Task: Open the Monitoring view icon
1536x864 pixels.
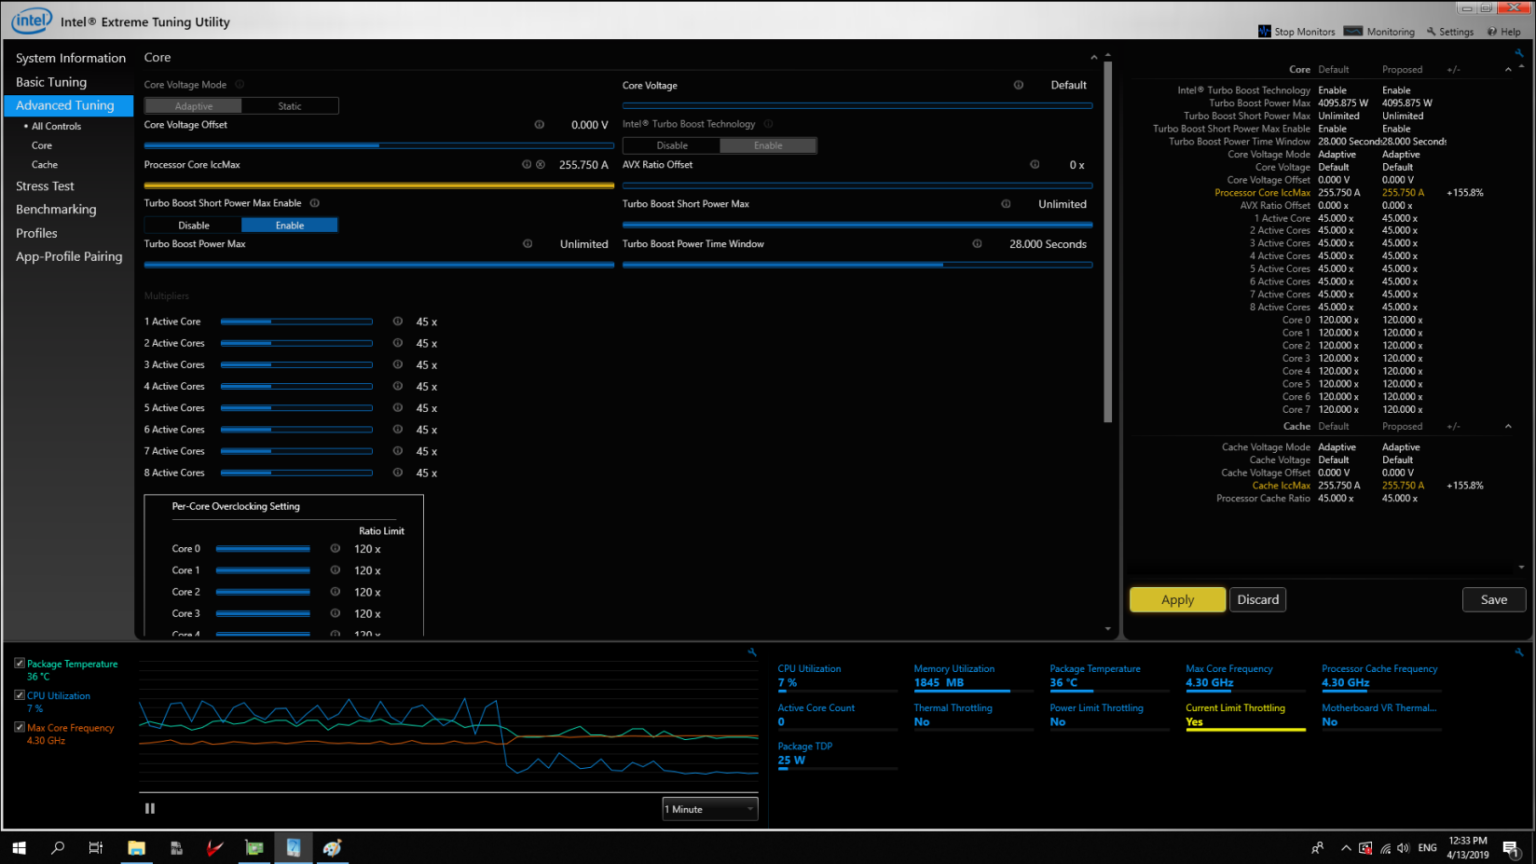Action: click(x=1353, y=31)
